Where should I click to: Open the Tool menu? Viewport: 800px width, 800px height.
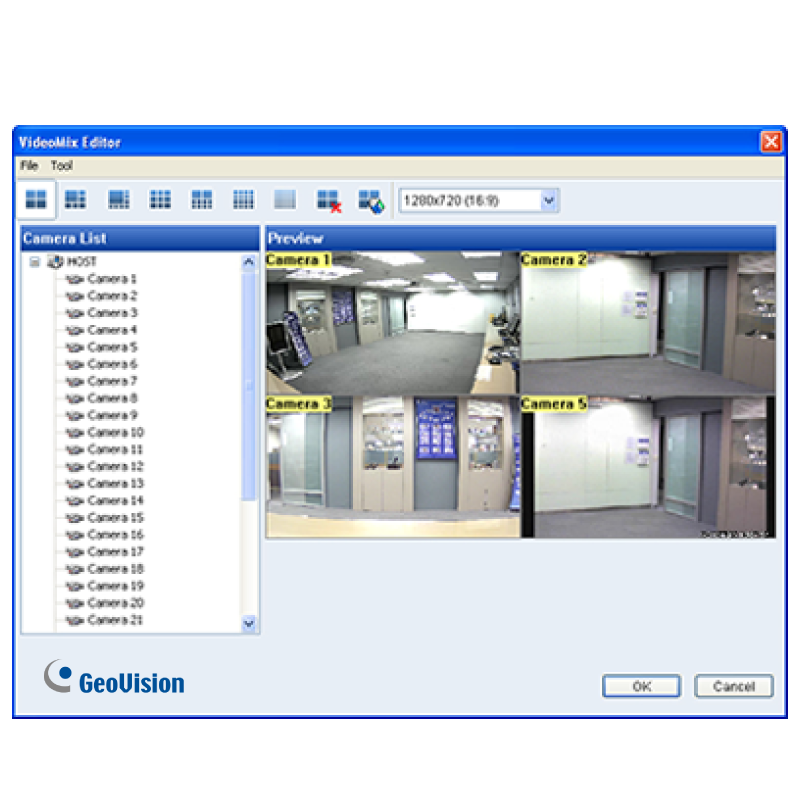click(62, 166)
